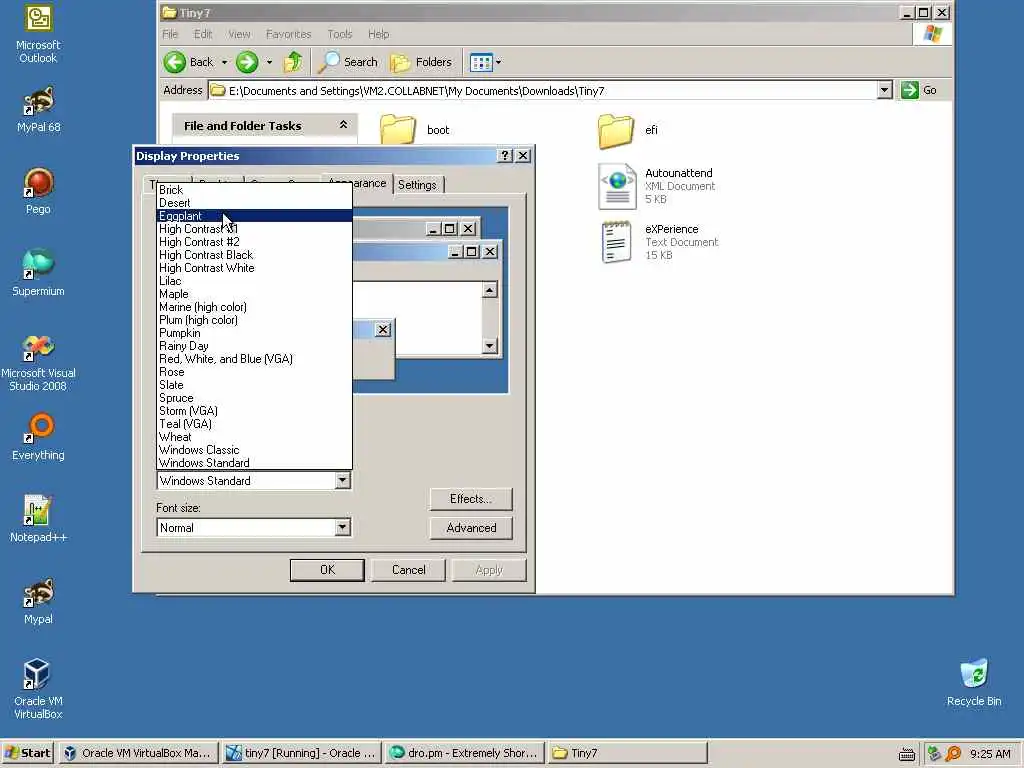Go up one folder level
This screenshot has height=768, width=1024.
click(x=293, y=62)
